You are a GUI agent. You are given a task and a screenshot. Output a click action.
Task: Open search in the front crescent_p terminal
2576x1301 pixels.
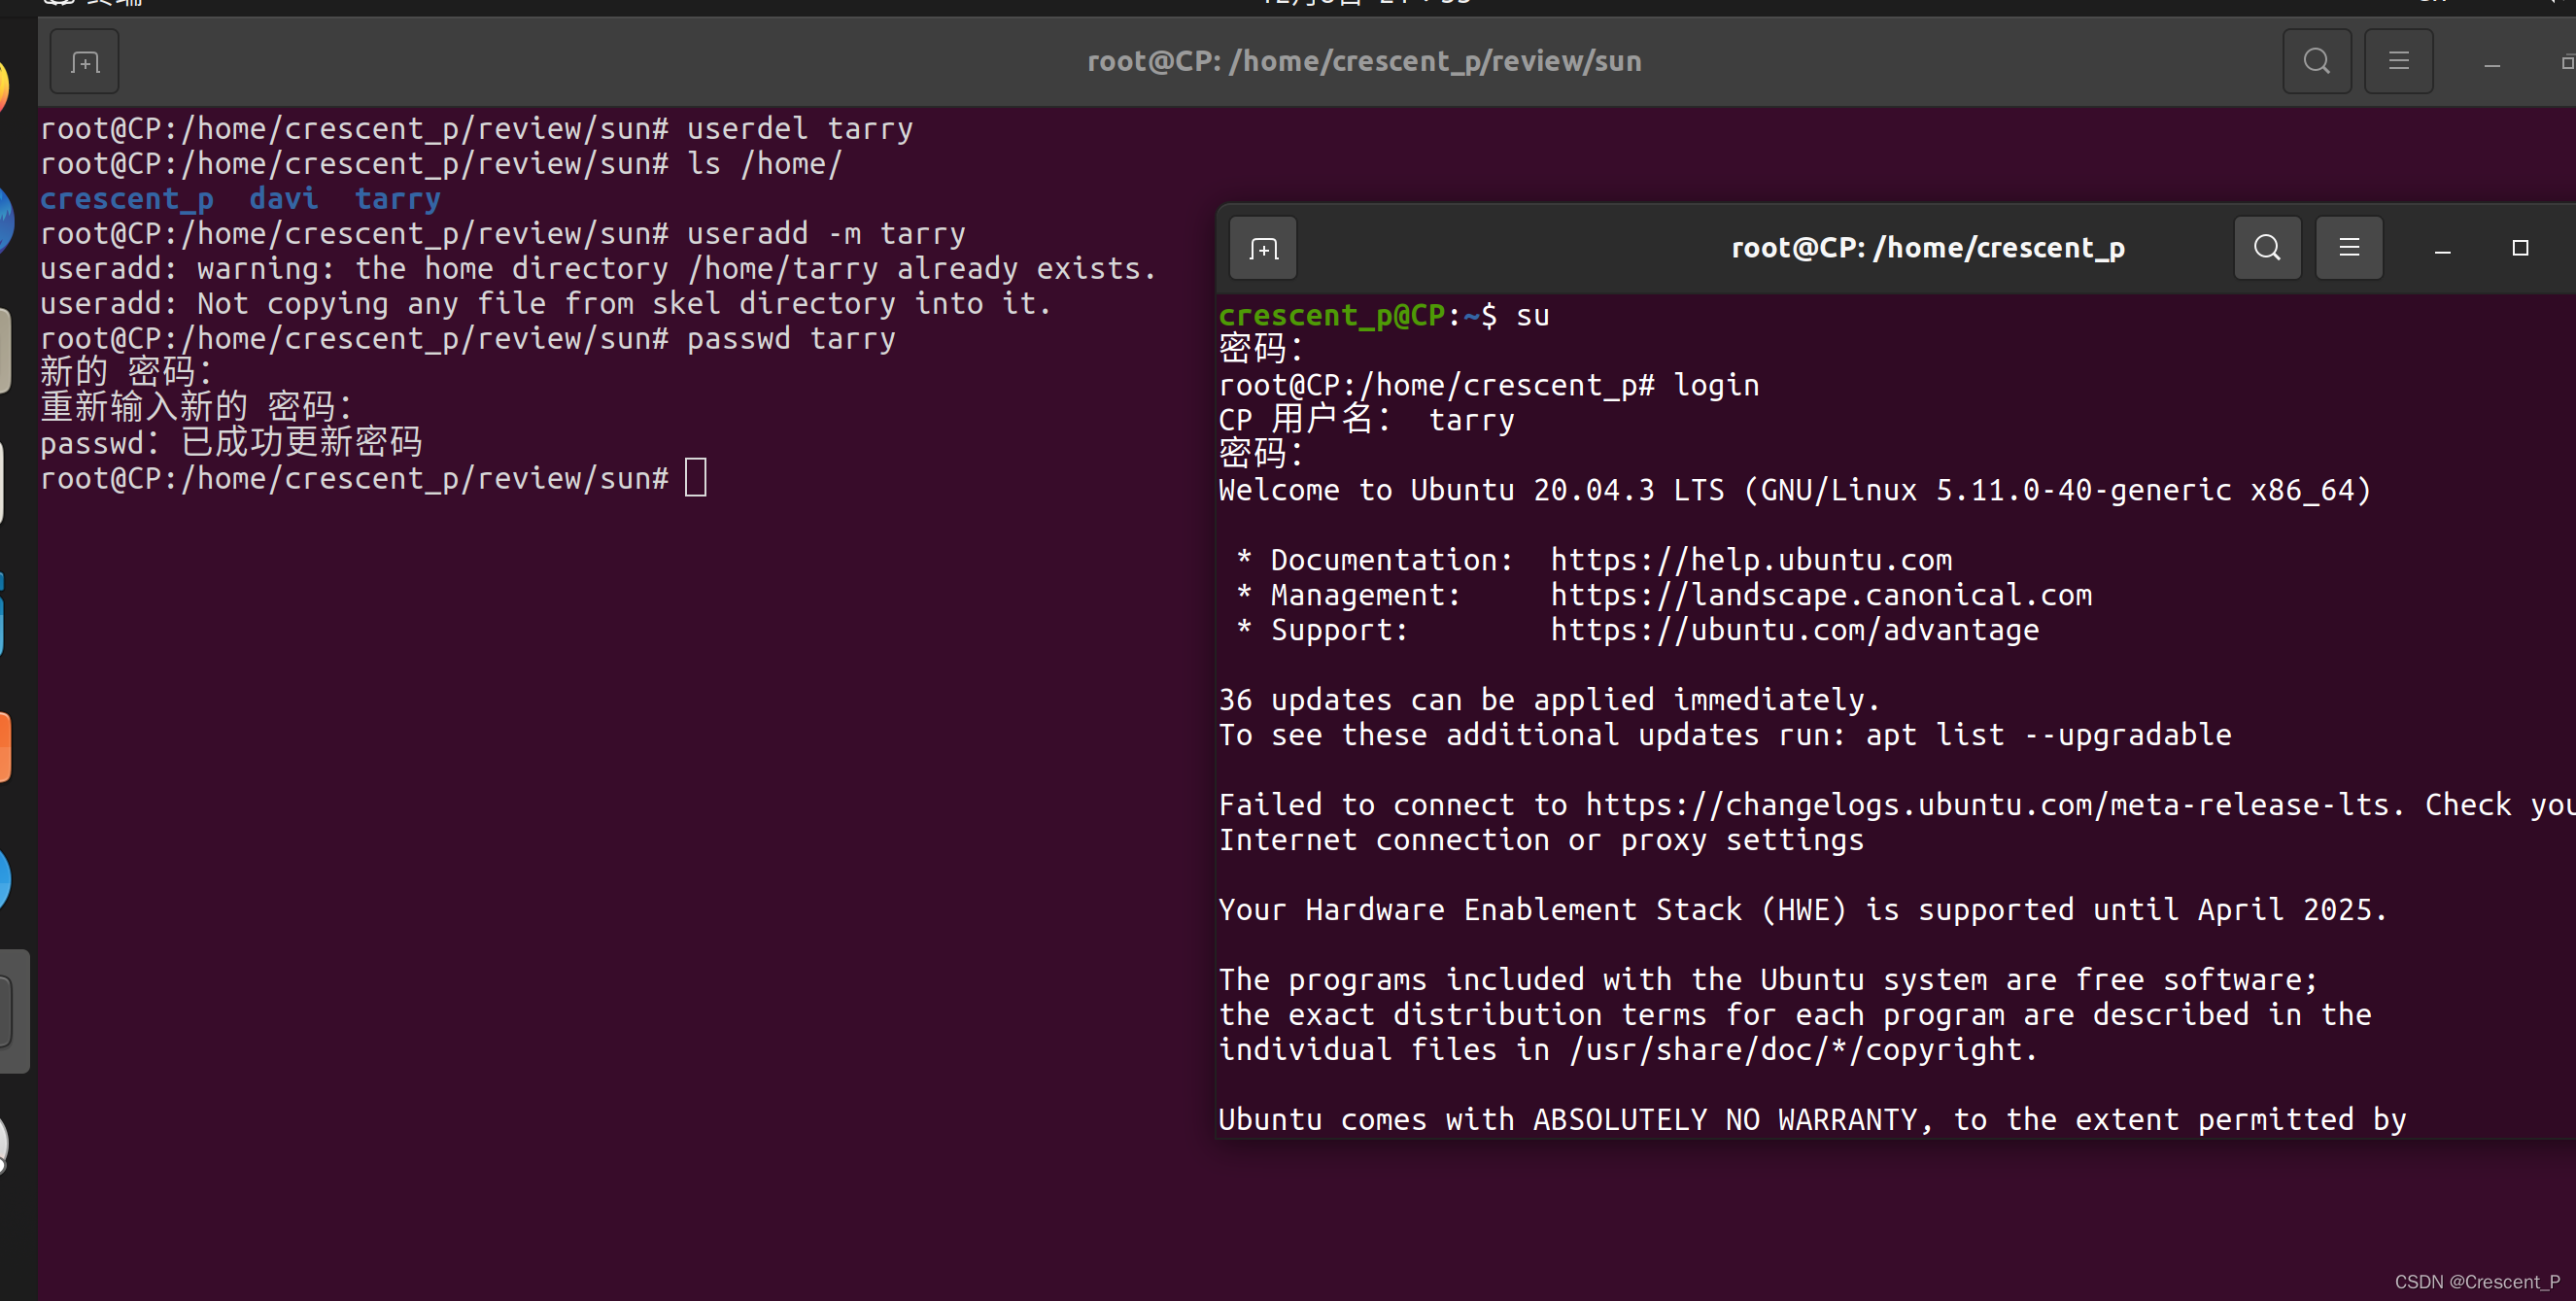[2267, 248]
